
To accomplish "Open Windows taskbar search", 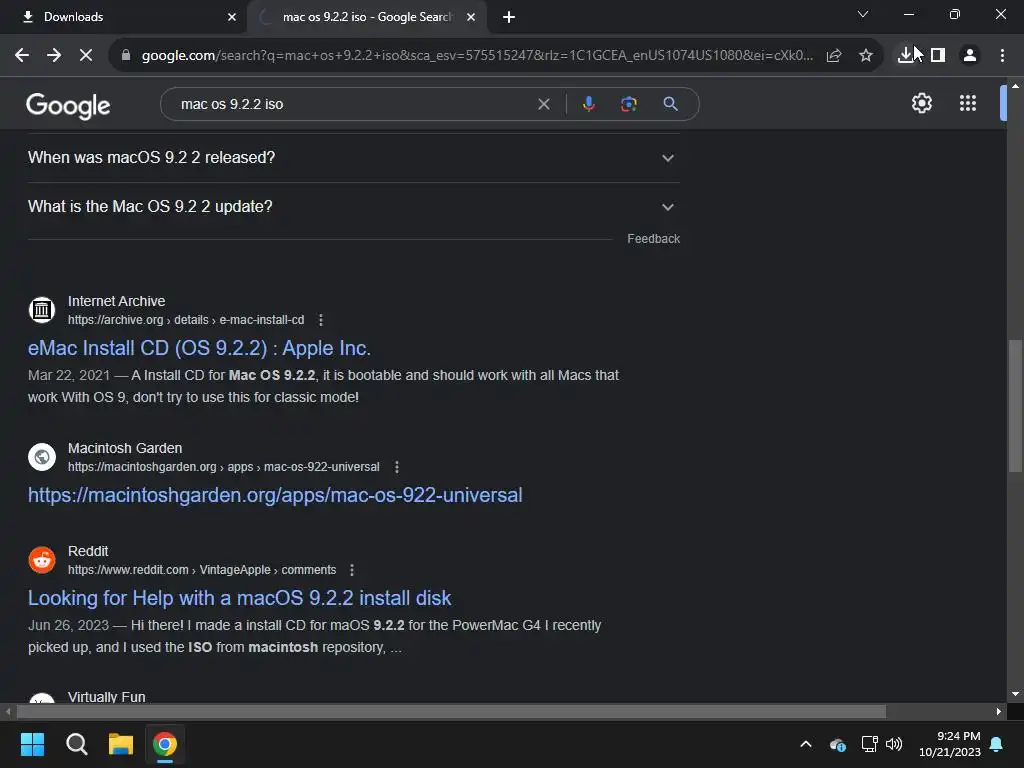I will [76, 744].
